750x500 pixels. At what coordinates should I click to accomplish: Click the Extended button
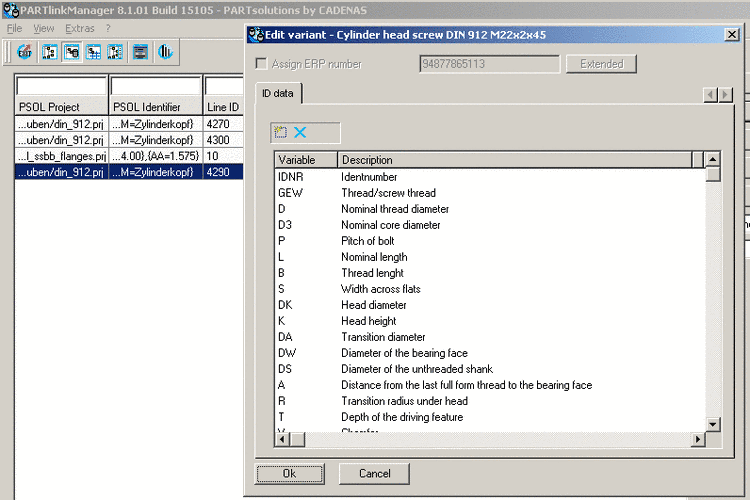[601, 64]
